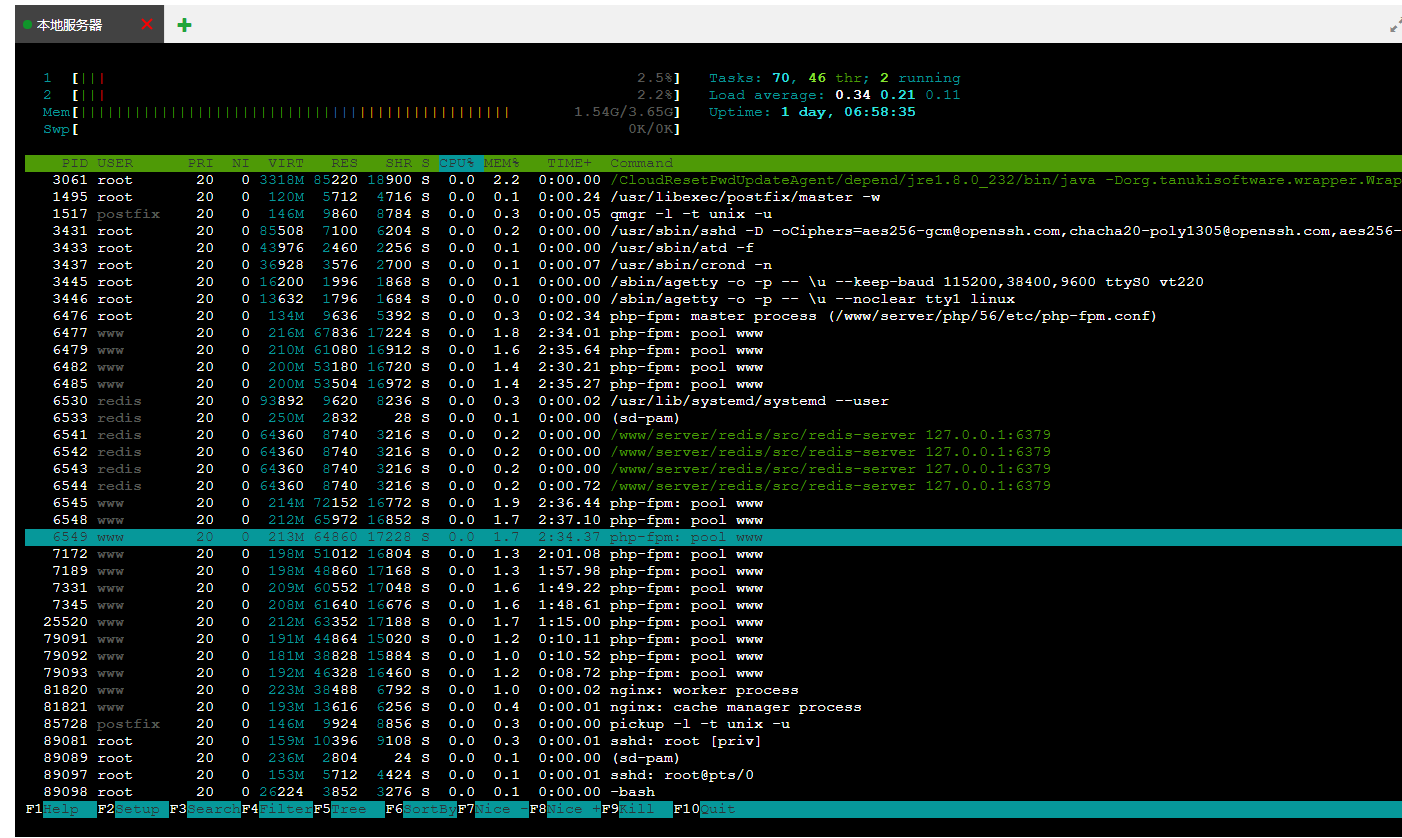Screen dimensions: 1402x838
Task: Click F7 Nice - to raise priority
Action: [493, 809]
